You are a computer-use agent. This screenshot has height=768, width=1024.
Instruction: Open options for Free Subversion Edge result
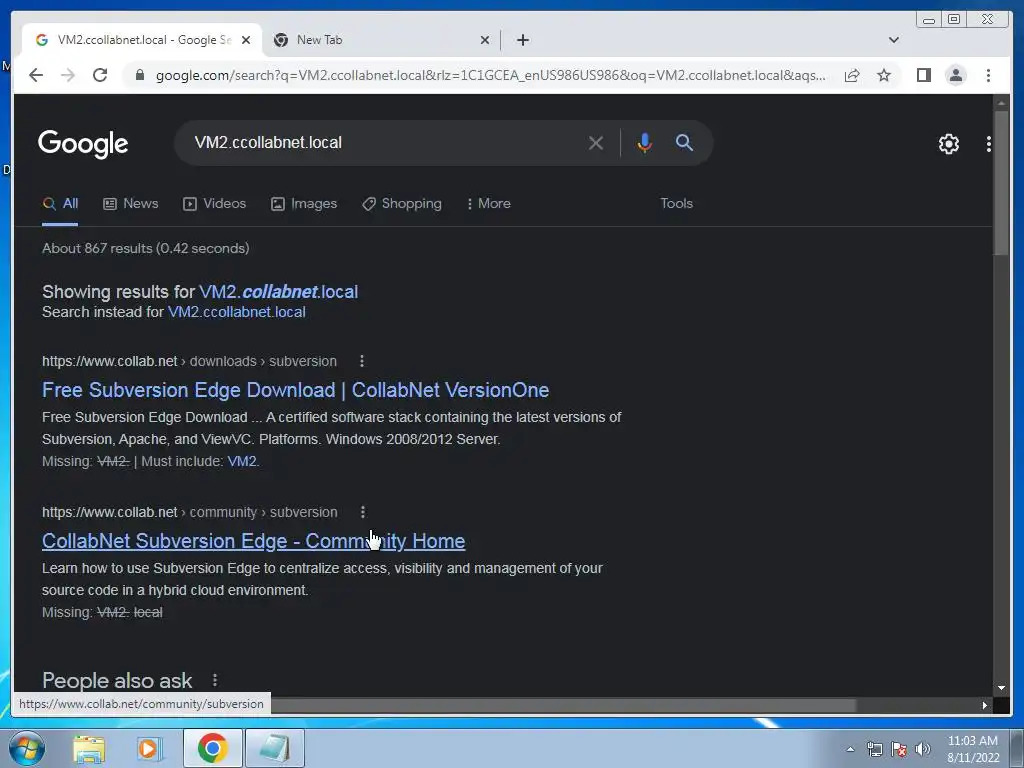coord(362,361)
